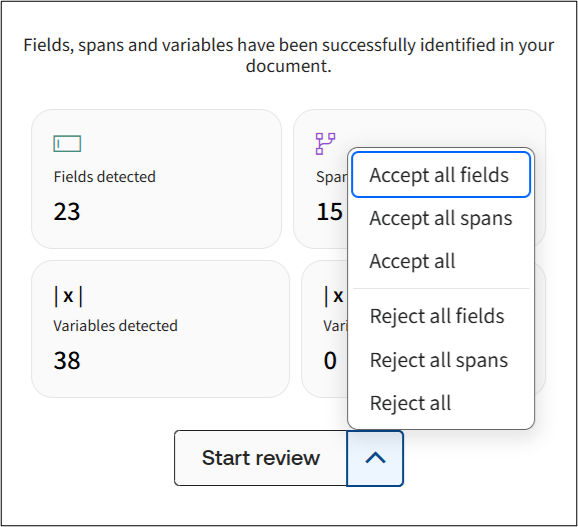Select the plain Accept all option
The height and width of the screenshot is (527, 578).
coord(441,261)
